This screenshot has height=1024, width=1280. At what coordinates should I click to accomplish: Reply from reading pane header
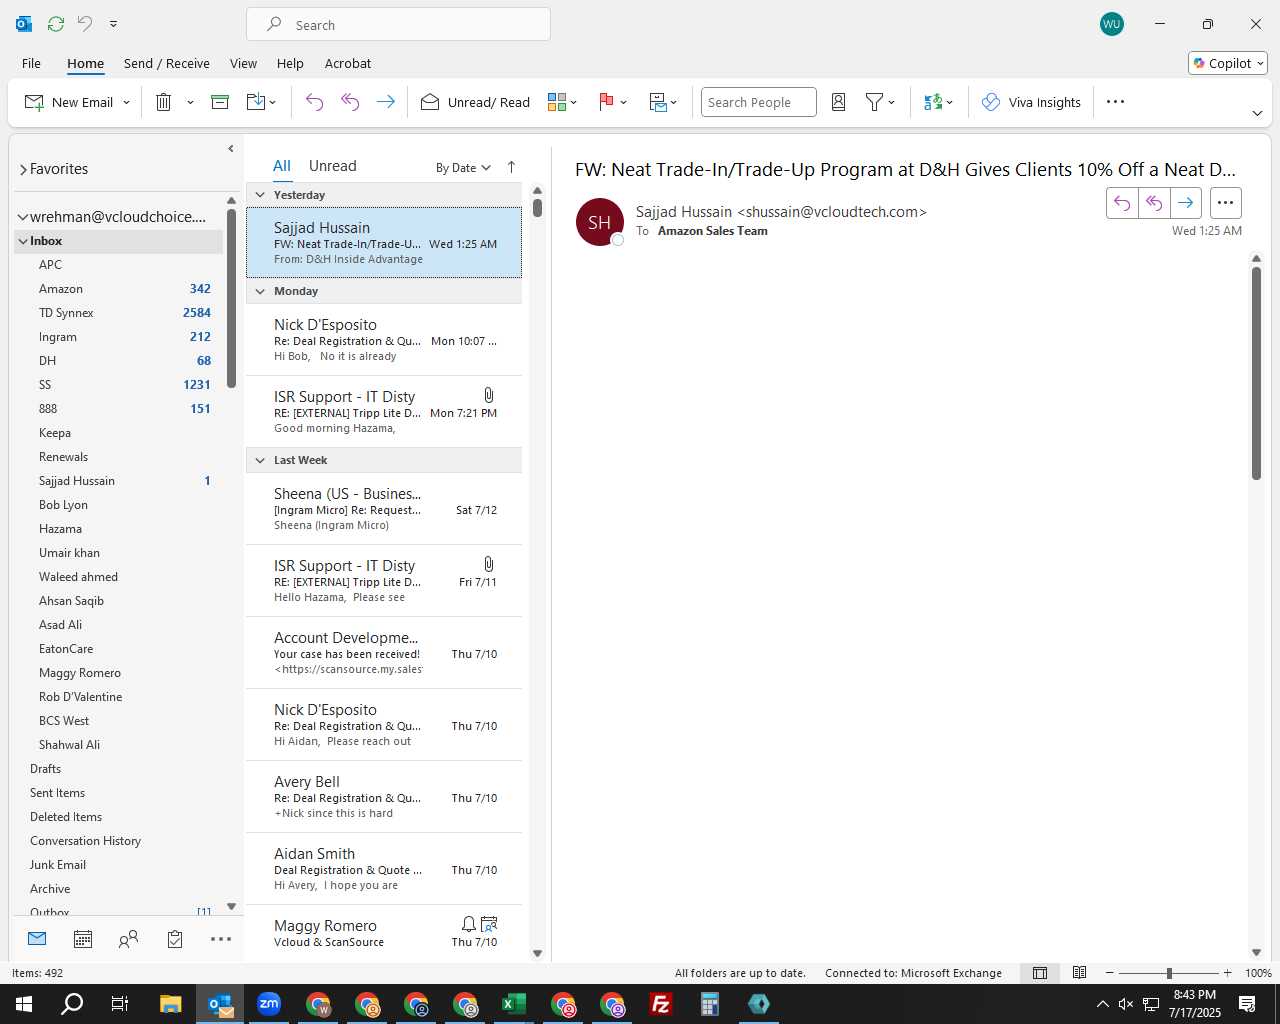1122,203
